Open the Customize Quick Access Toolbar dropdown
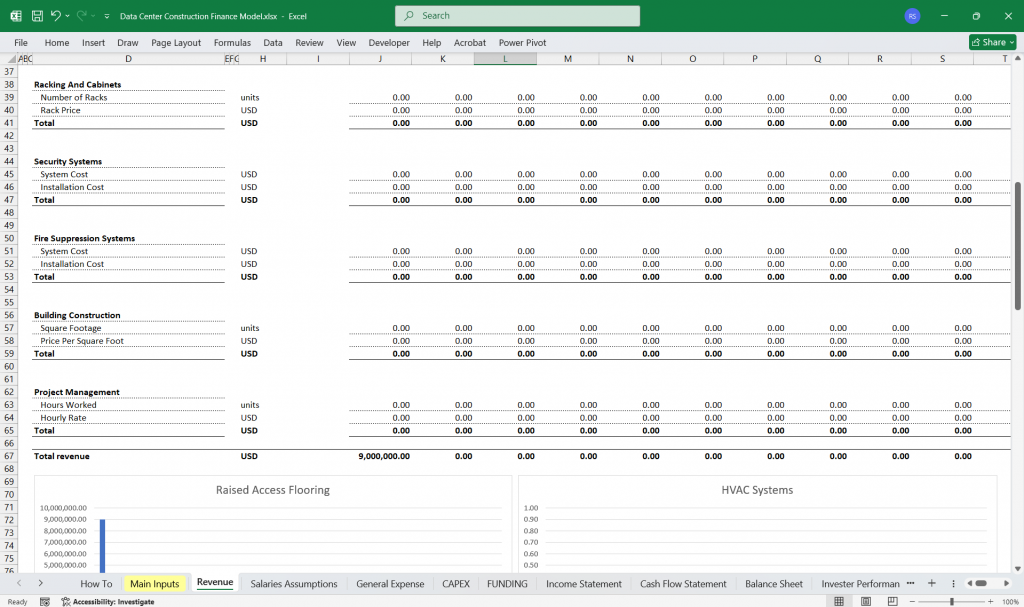 pos(107,15)
